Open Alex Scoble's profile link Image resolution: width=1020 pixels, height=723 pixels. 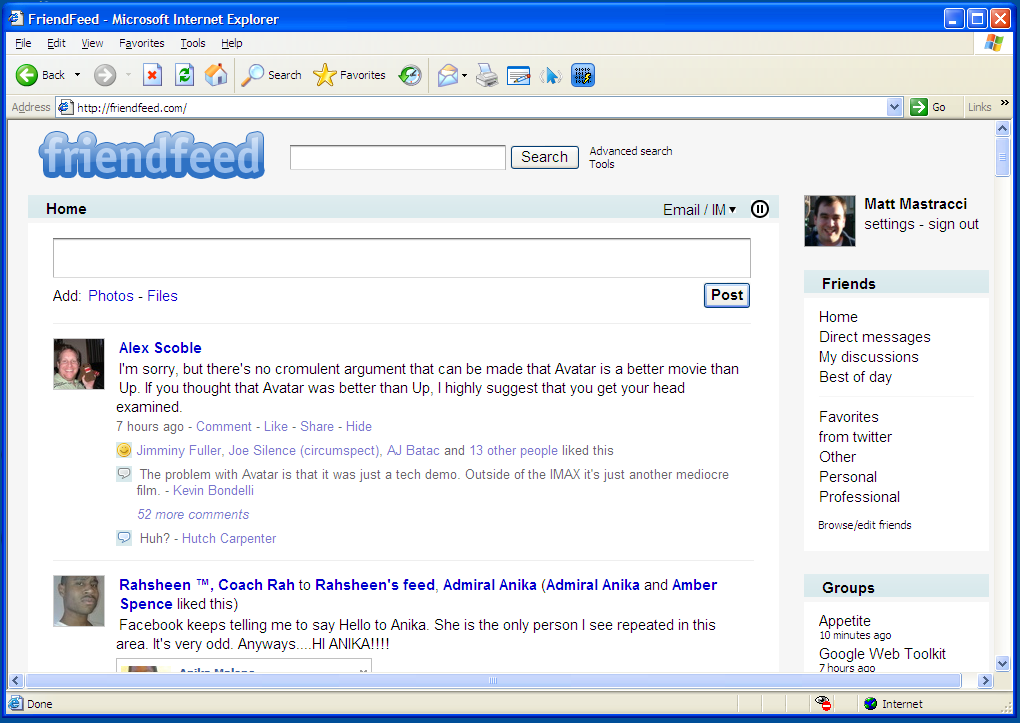click(x=160, y=348)
